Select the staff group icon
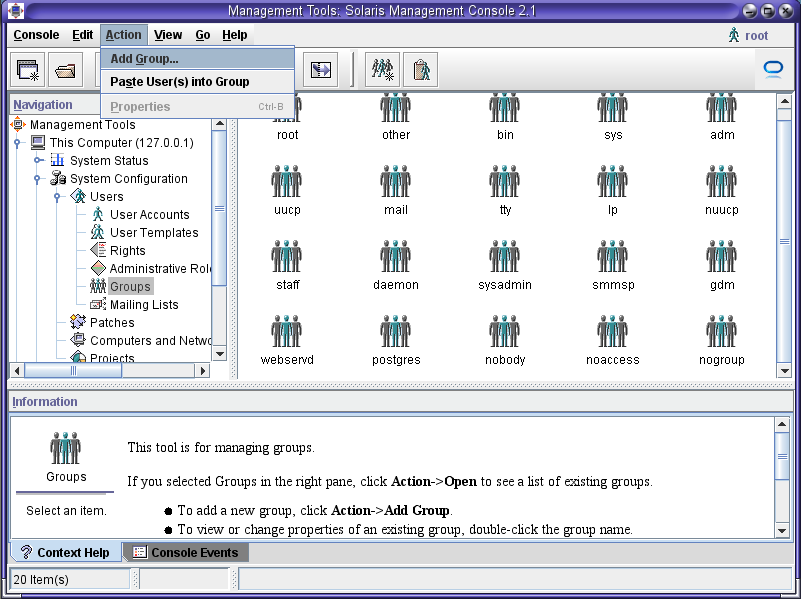801x599 pixels. [287, 256]
